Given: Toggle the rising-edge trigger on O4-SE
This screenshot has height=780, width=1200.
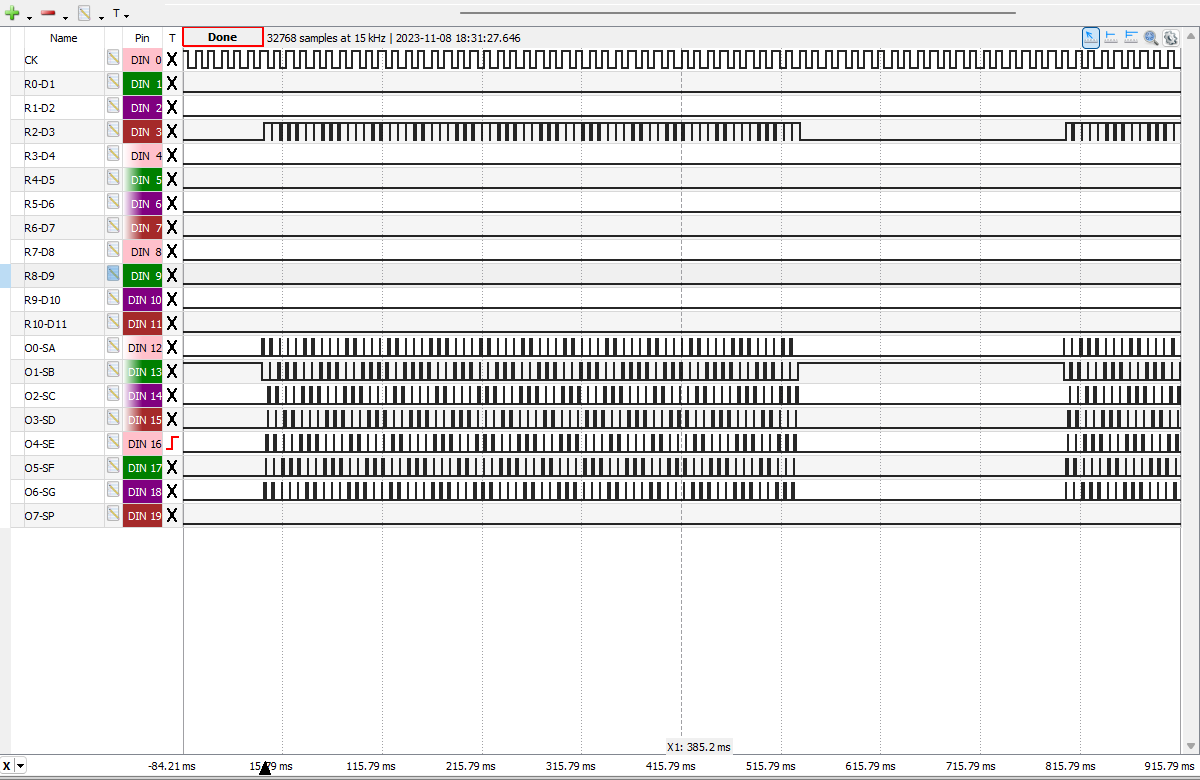Looking at the screenshot, I should 172,443.
